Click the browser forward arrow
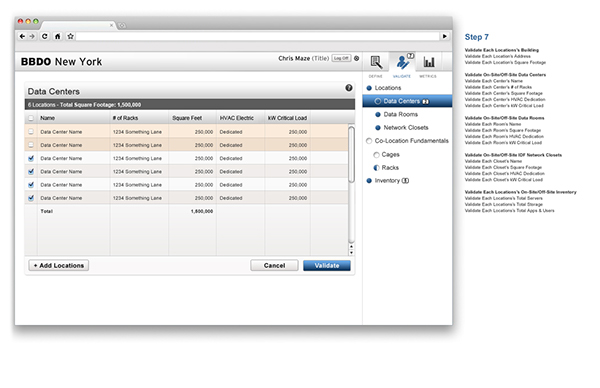Image resolution: width=600 pixels, height=388 pixels. click(32, 36)
